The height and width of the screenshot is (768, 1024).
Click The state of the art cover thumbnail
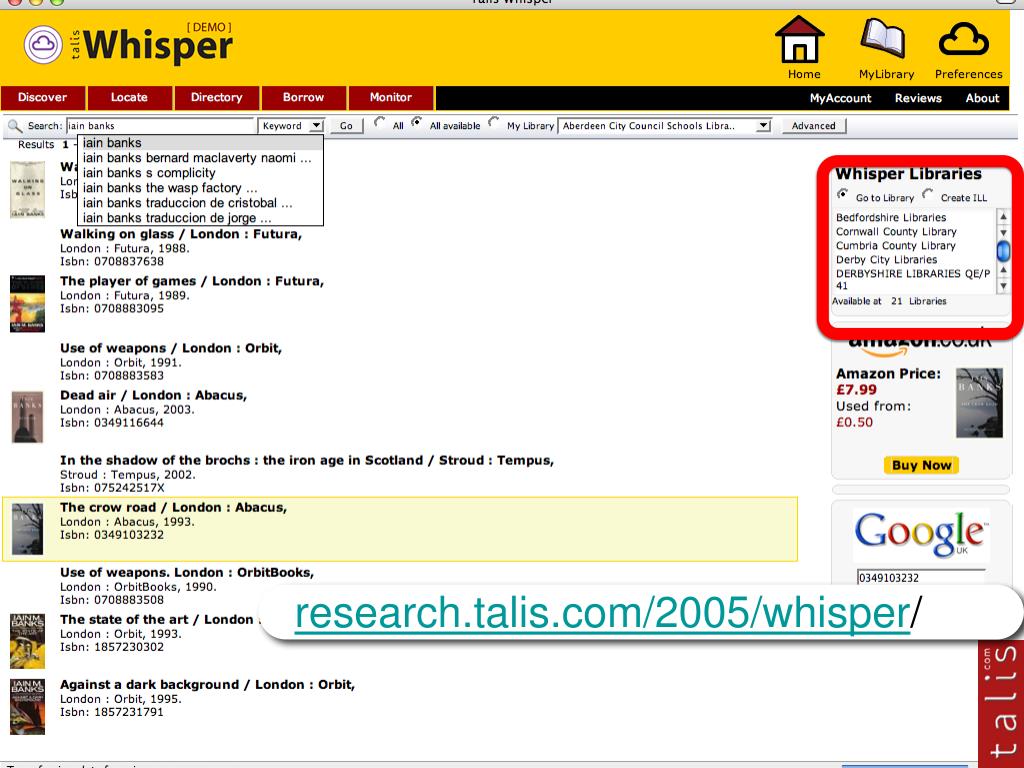(x=27, y=641)
